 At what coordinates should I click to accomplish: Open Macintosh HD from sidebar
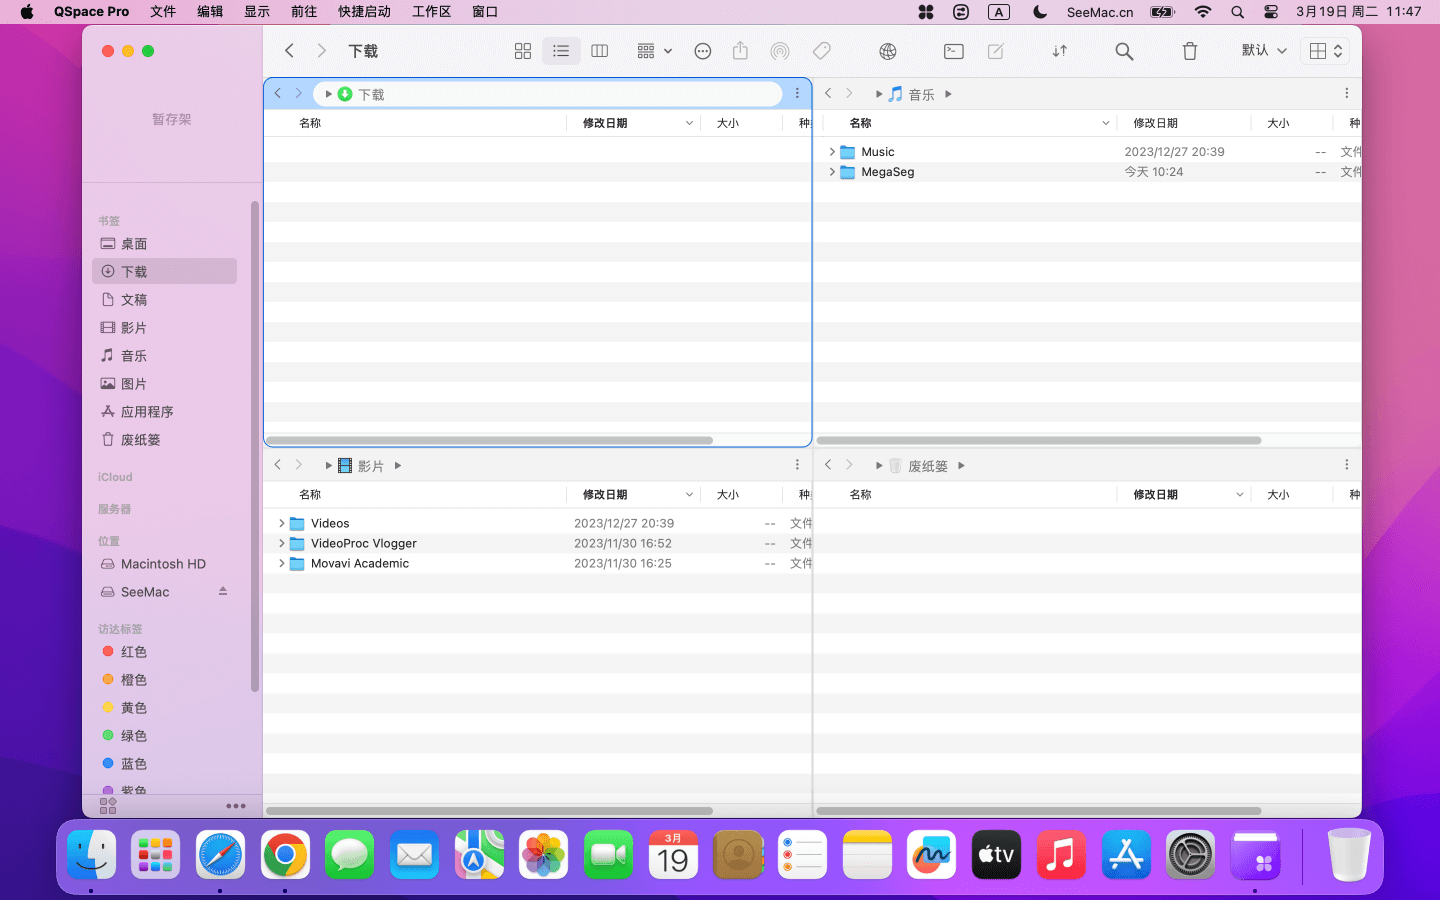(163, 564)
